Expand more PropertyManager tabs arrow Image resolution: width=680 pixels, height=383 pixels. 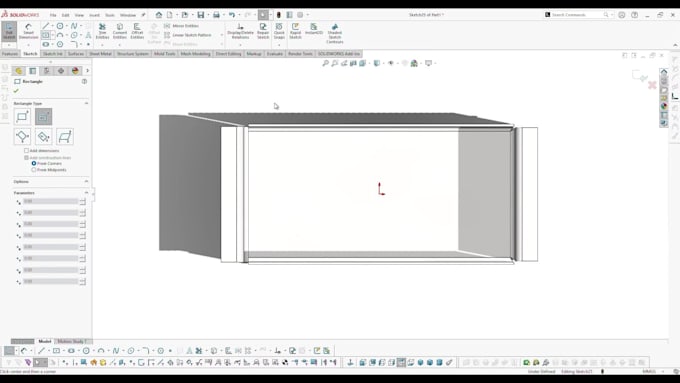88,71
